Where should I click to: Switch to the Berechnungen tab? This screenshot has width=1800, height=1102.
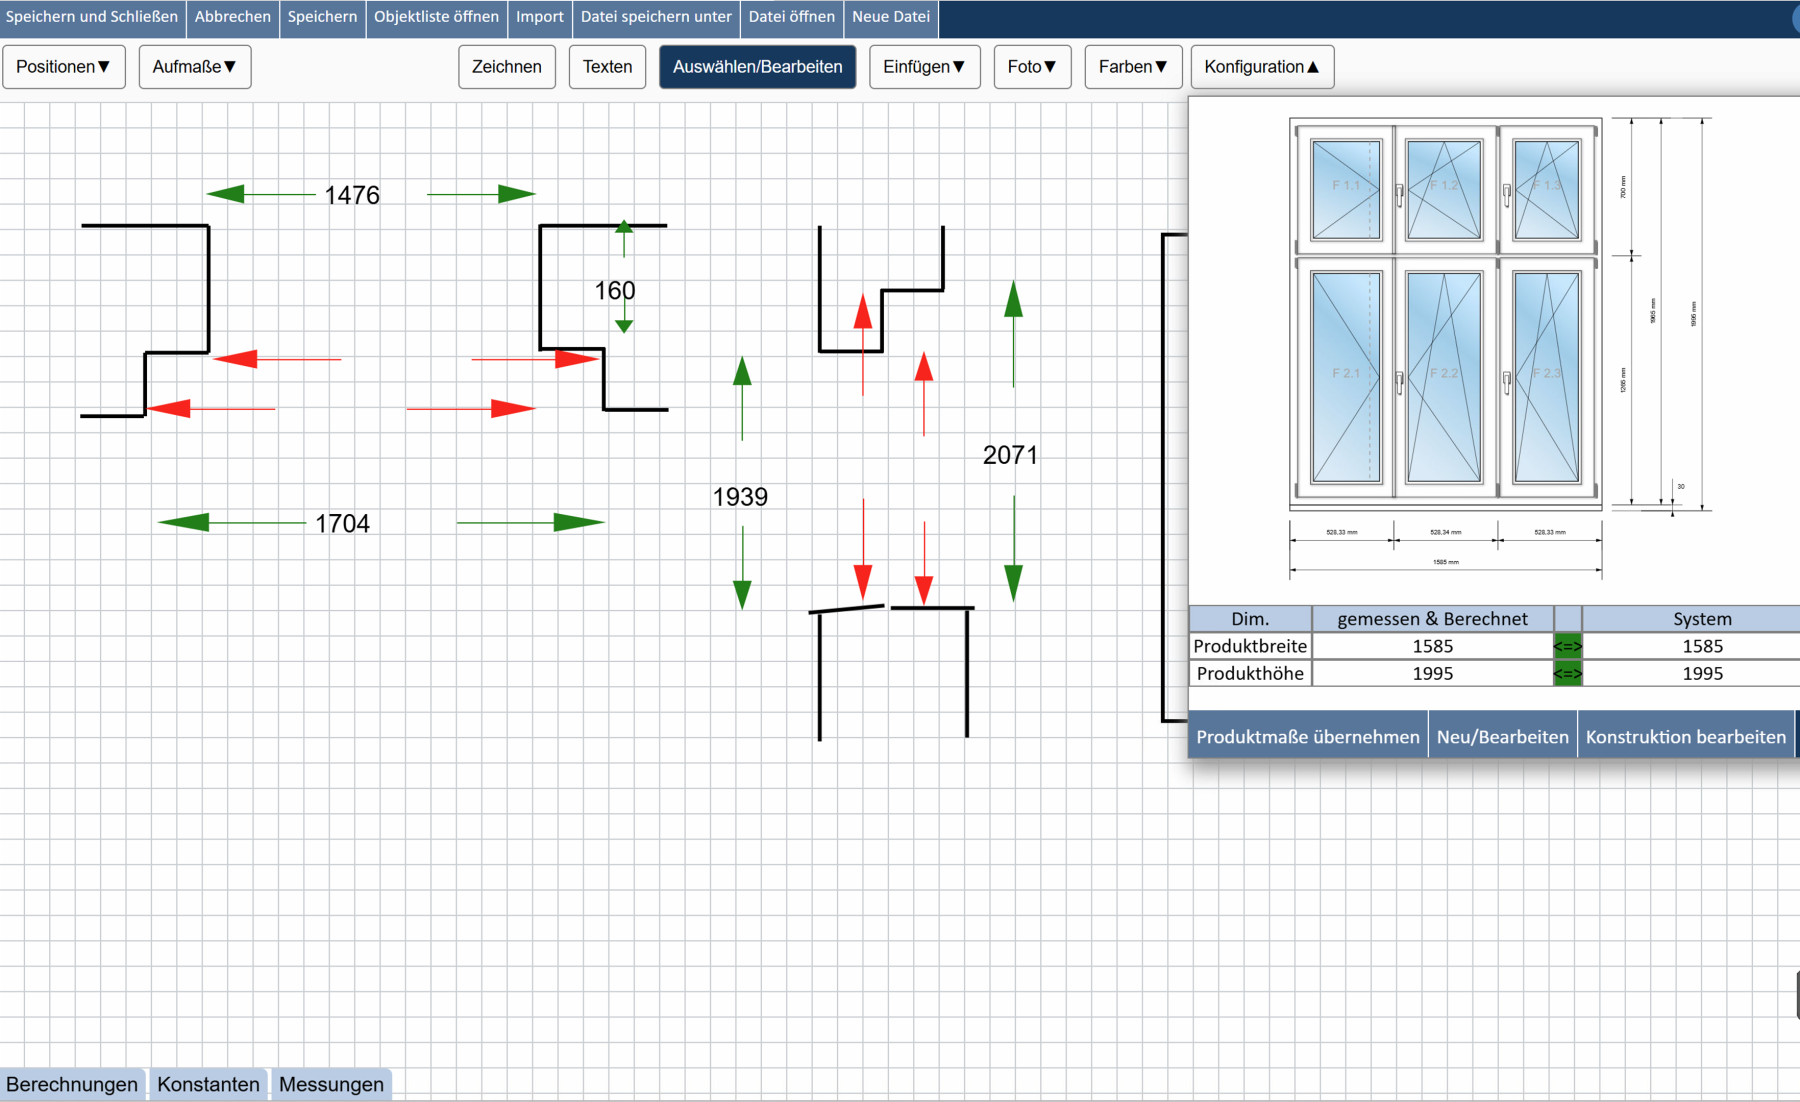[72, 1084]
